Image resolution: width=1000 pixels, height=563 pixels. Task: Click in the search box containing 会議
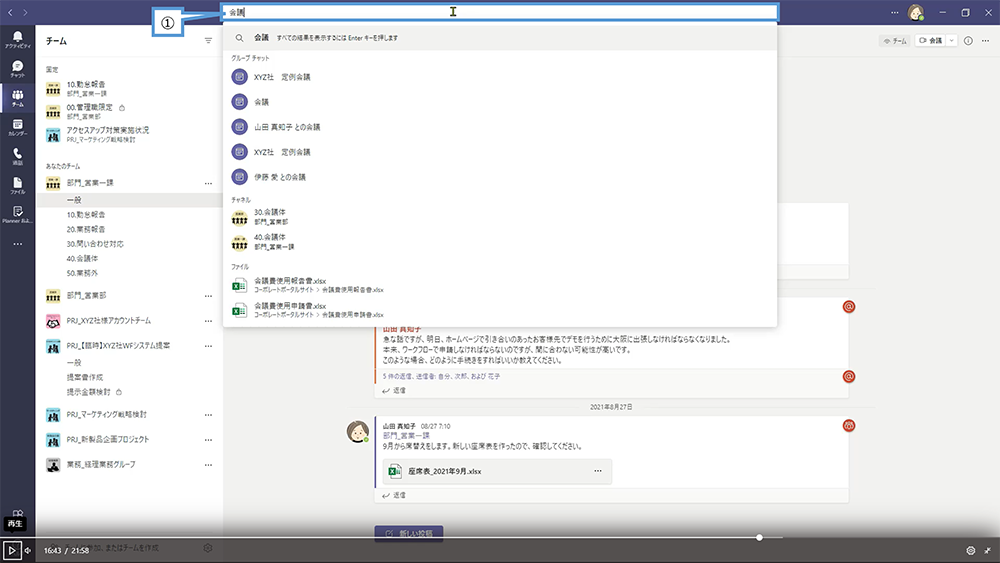click(x=499, y=12)
